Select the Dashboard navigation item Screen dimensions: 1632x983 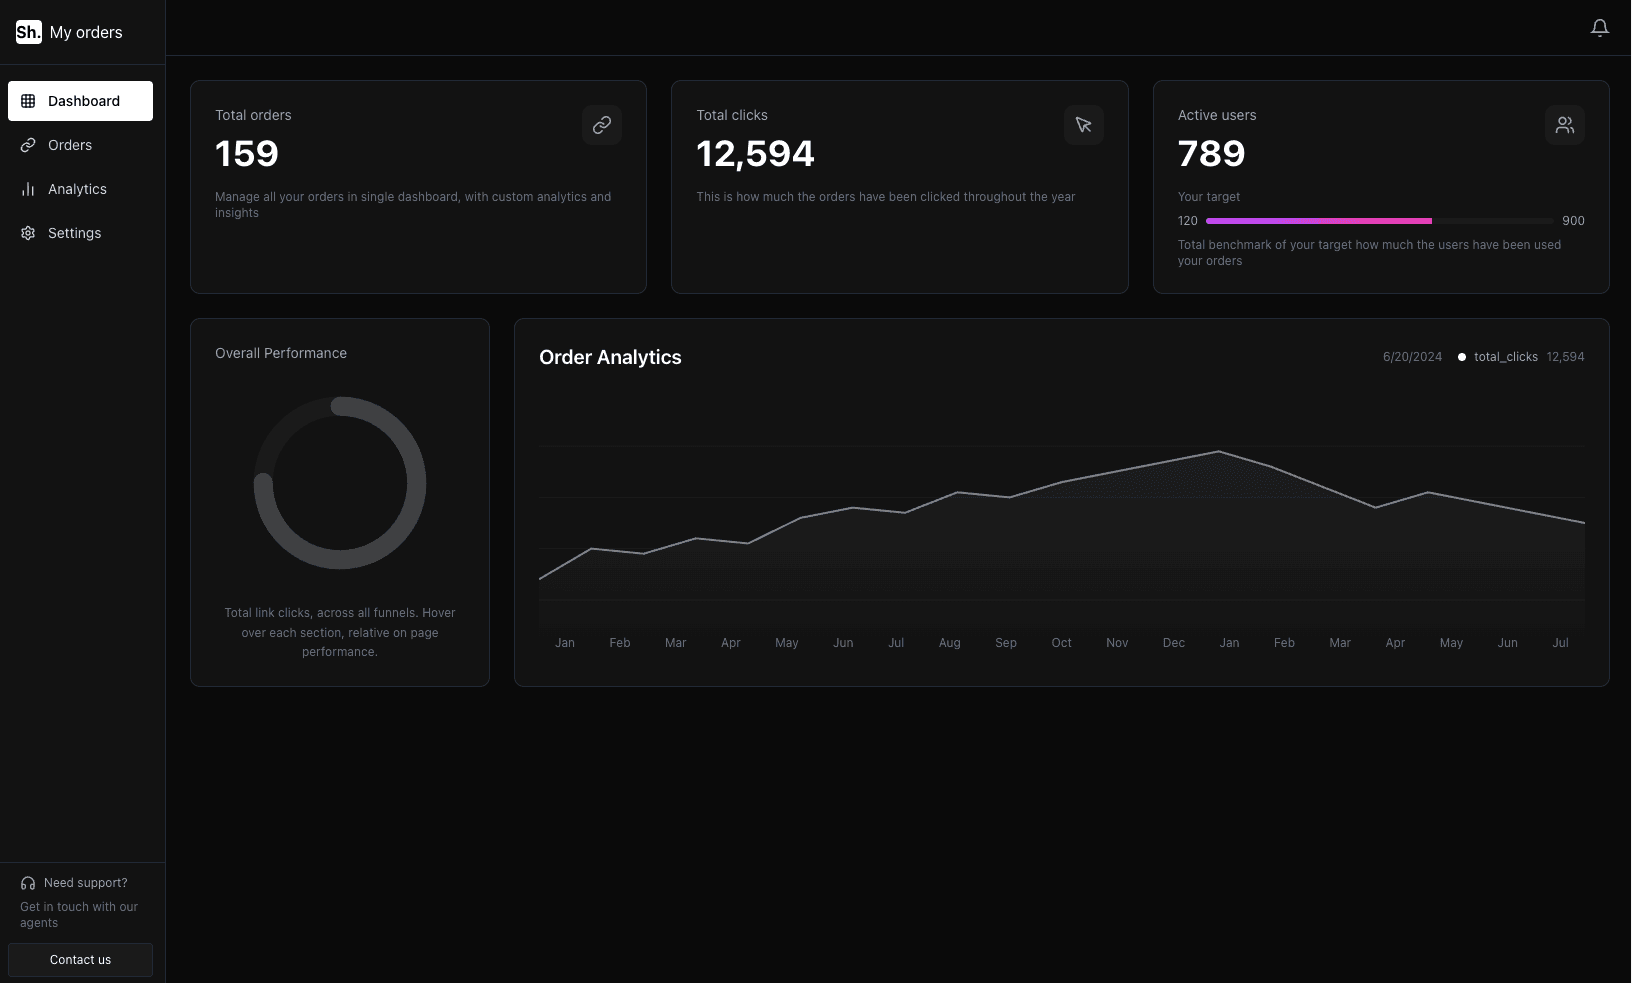click(x=82, y=100)
